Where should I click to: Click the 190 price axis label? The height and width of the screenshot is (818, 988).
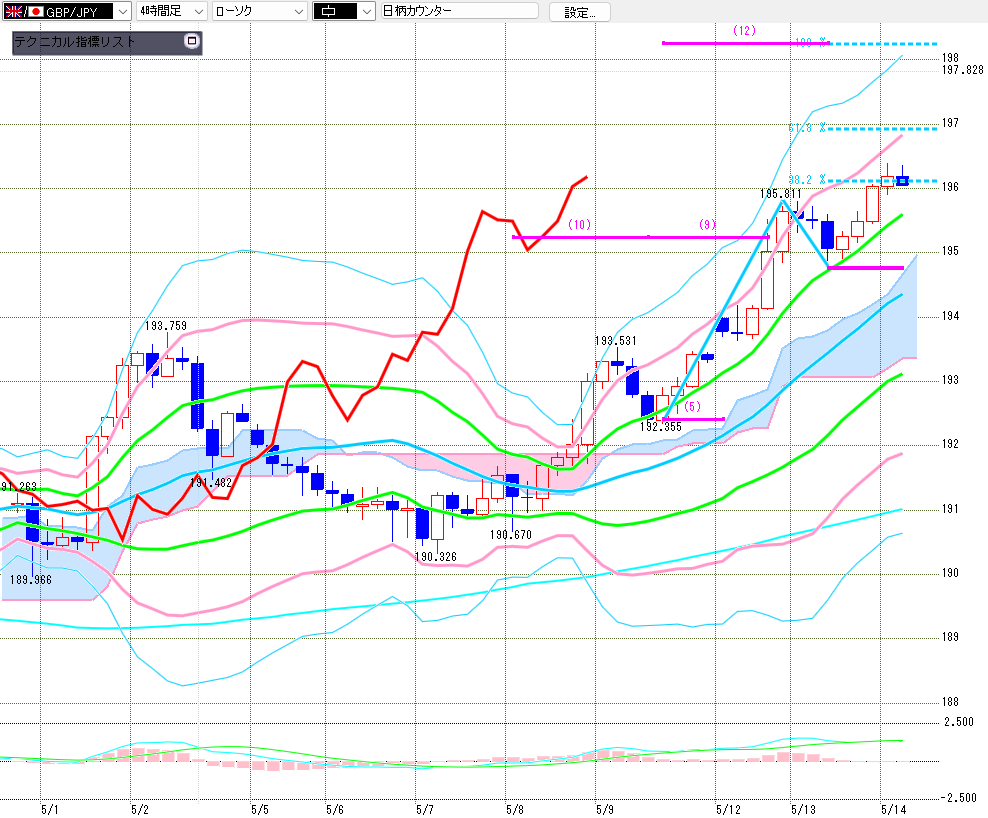click(950, 573)
